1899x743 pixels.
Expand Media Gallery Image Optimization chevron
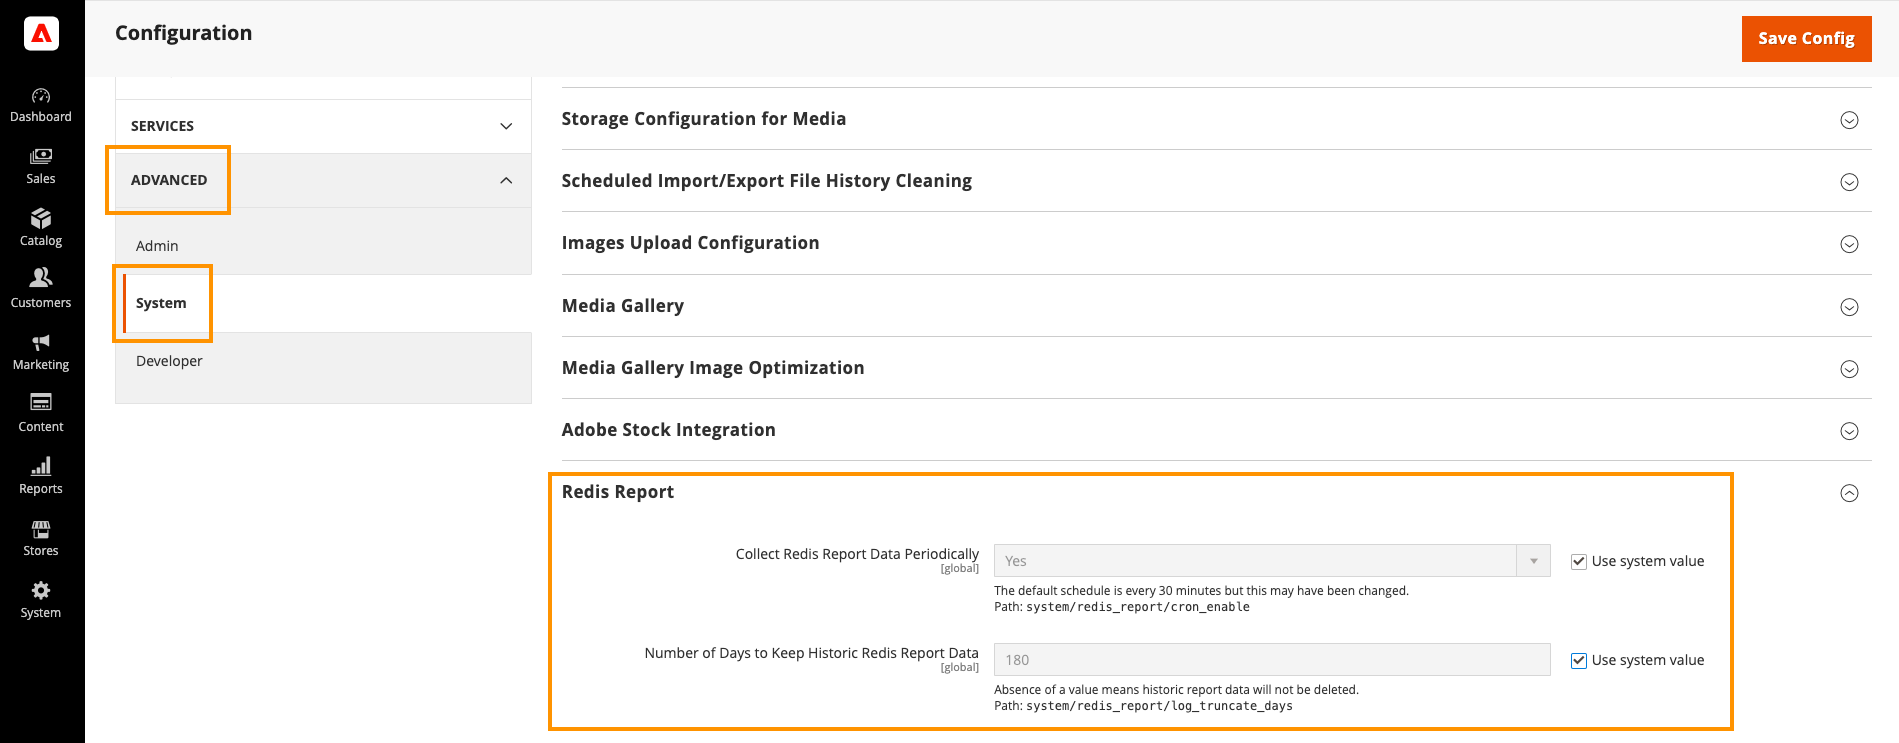pyautogui.click(x=1849, y=369)
